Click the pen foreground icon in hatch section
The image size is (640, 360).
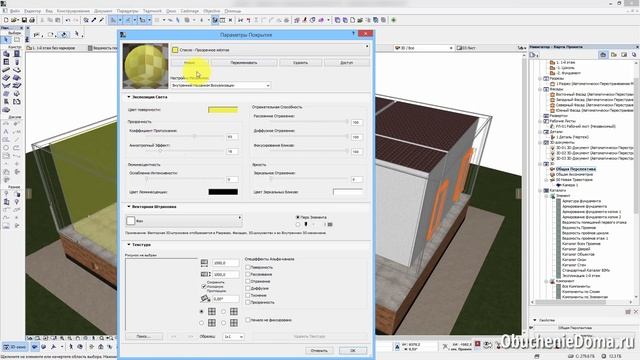click(306, 224)
